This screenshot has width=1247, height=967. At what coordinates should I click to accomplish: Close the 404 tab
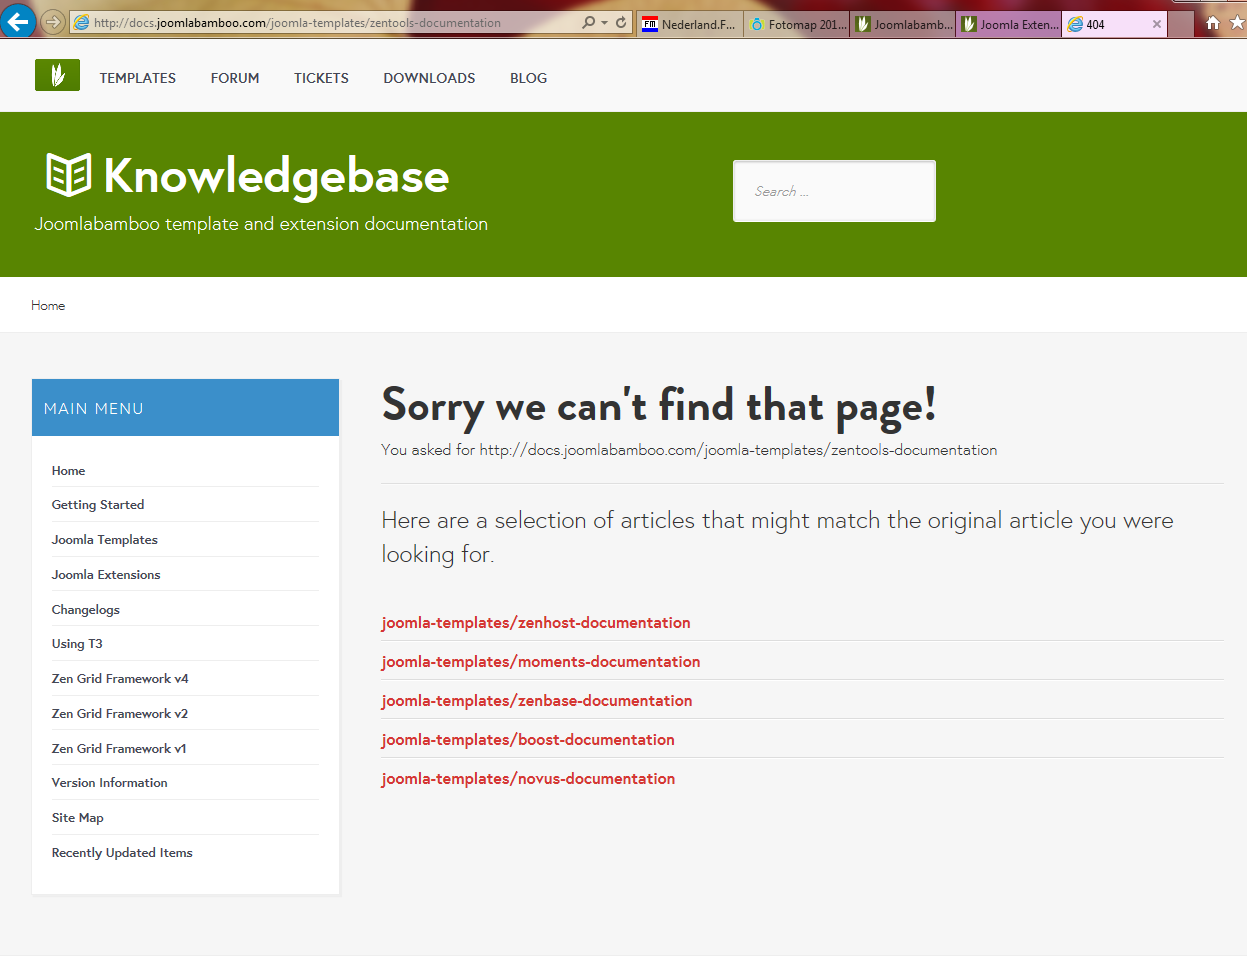(x=1157, y=24)
